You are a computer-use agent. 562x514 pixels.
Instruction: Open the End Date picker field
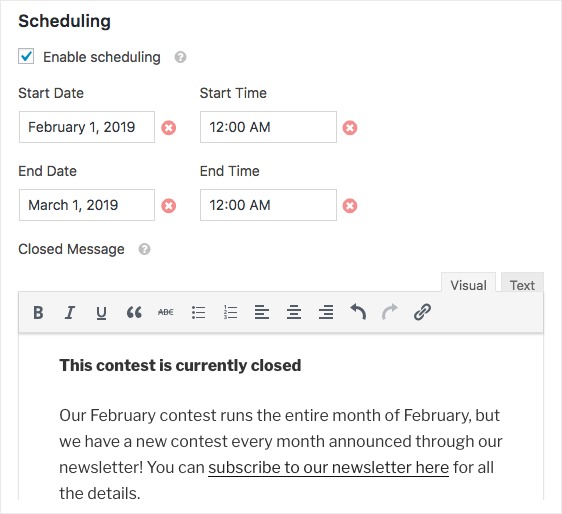87,205
